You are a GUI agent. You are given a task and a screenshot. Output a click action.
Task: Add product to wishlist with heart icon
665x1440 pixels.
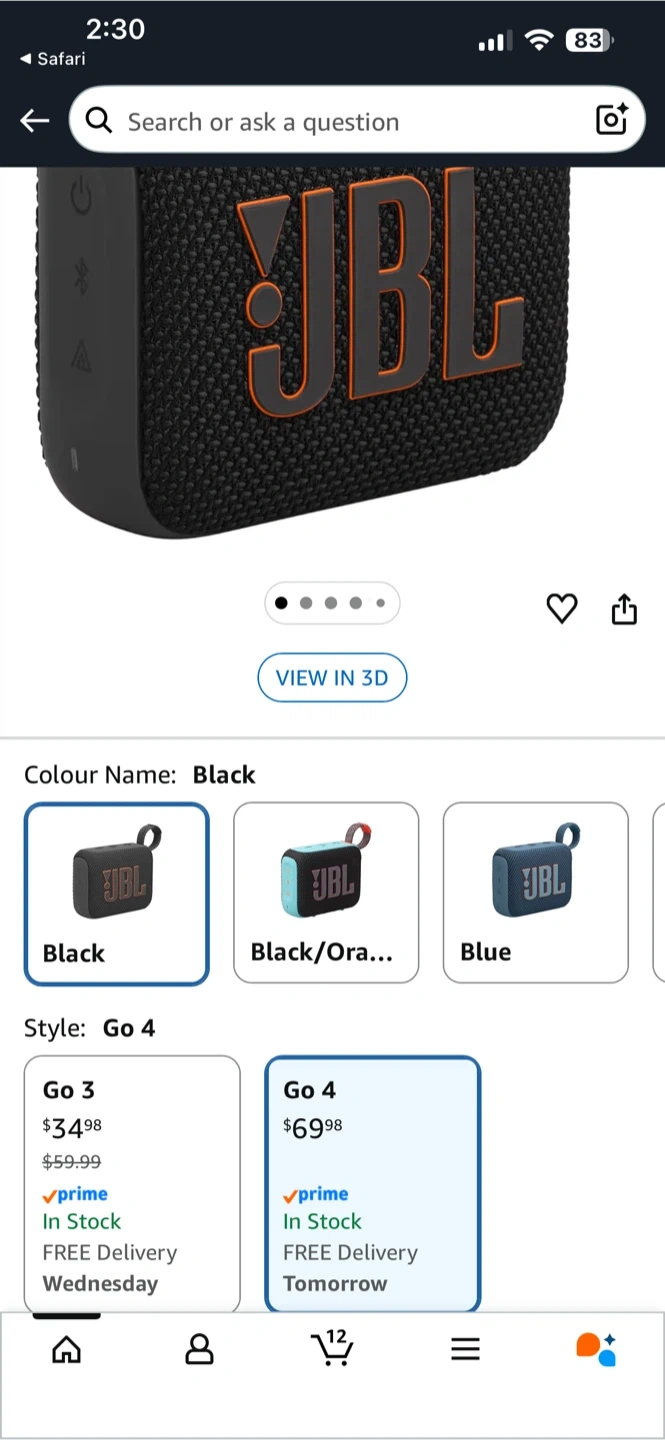(562, 608)
